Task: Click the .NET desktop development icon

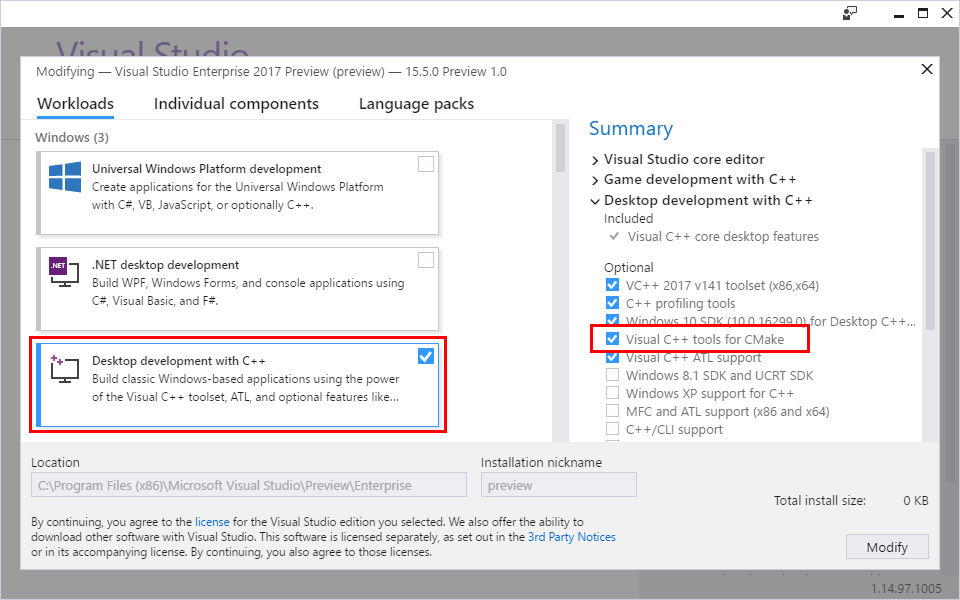Action: [x=65, y=272]
